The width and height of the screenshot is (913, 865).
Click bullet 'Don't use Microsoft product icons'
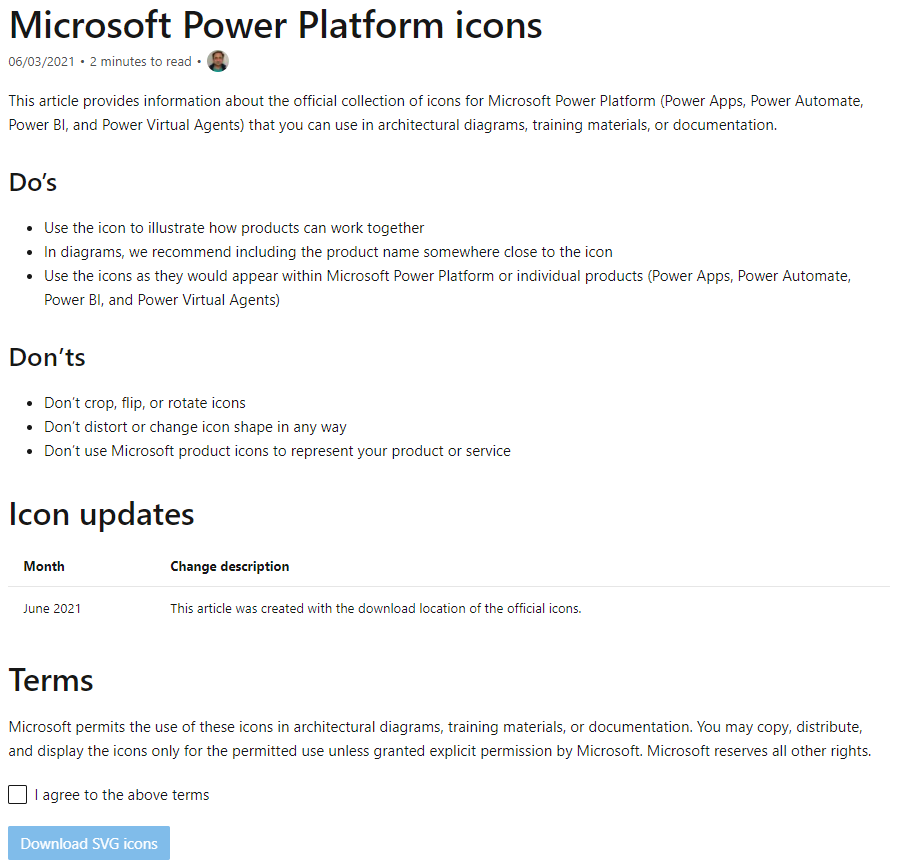[277, 451]
